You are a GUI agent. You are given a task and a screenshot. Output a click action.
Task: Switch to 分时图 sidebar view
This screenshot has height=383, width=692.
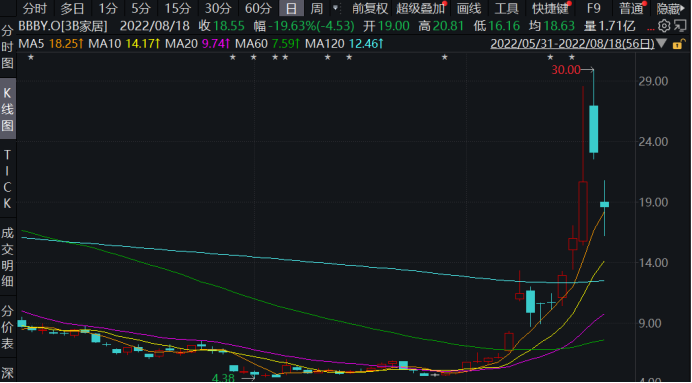coord(8,47)
